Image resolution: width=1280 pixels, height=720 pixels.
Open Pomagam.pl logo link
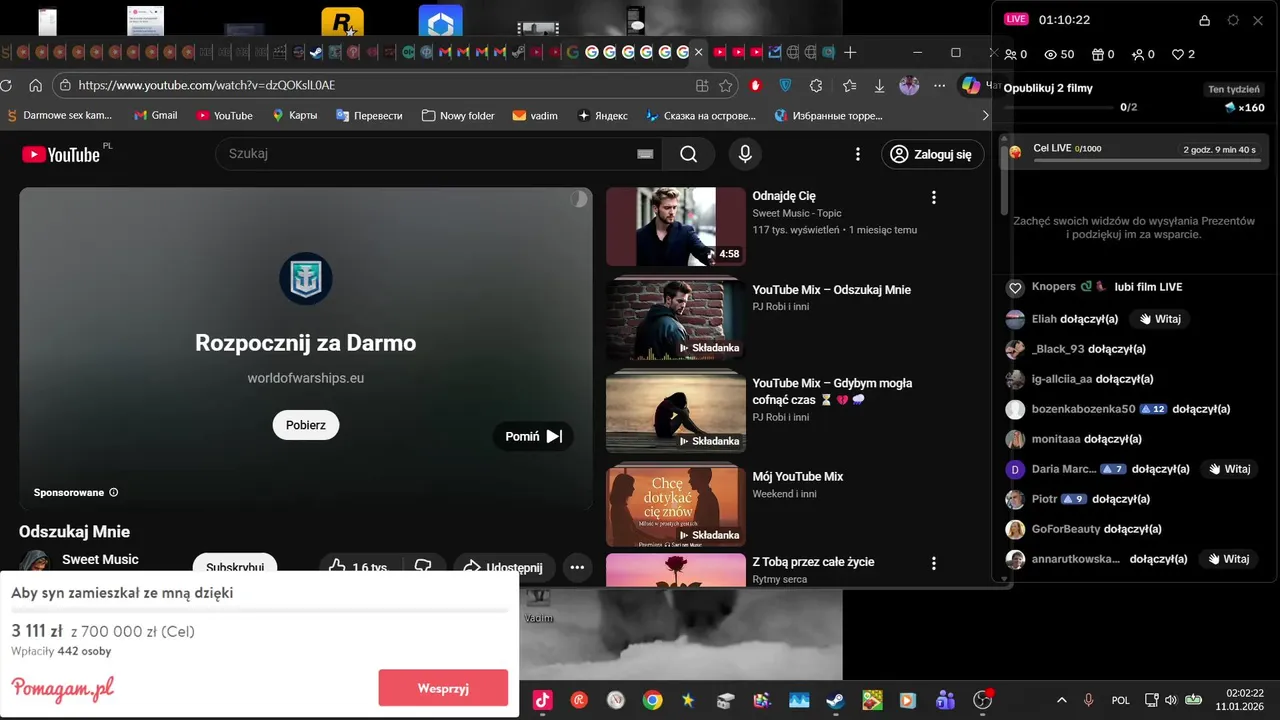pos(62,689)
